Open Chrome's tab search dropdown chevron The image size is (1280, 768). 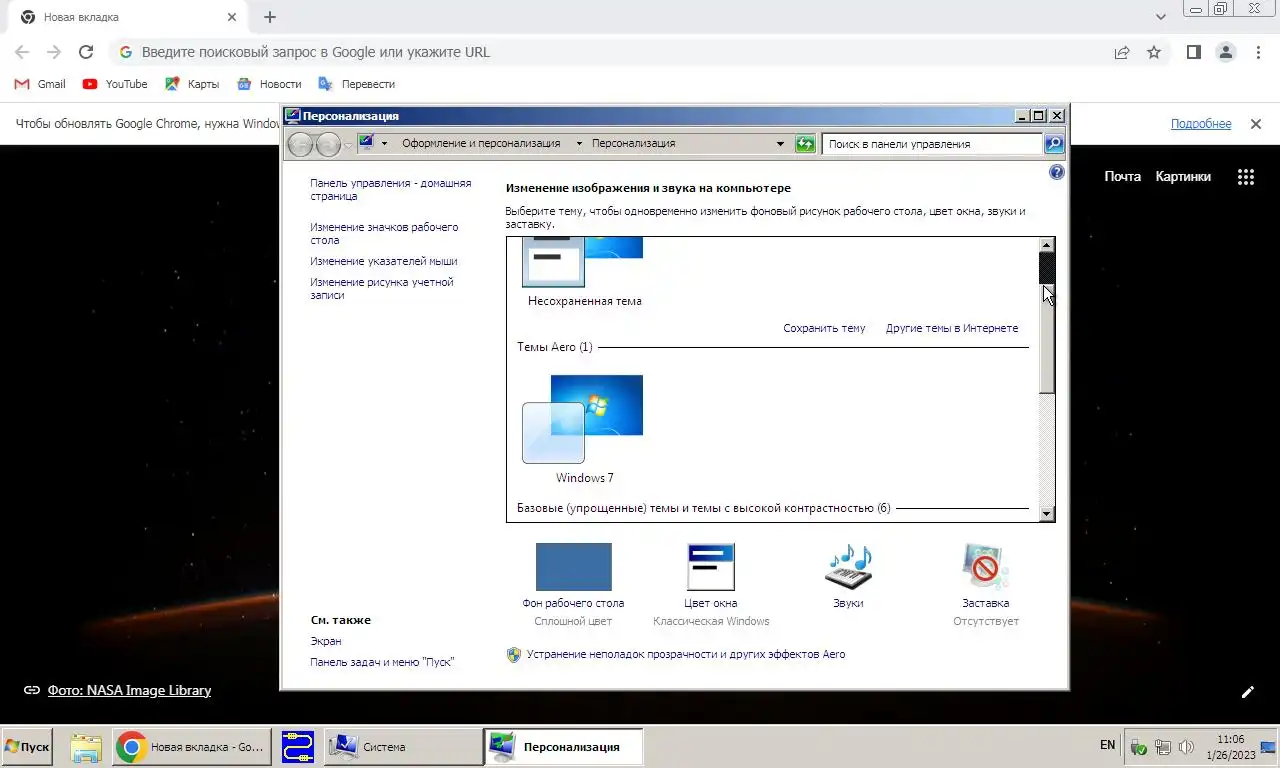pos(1161,17)
